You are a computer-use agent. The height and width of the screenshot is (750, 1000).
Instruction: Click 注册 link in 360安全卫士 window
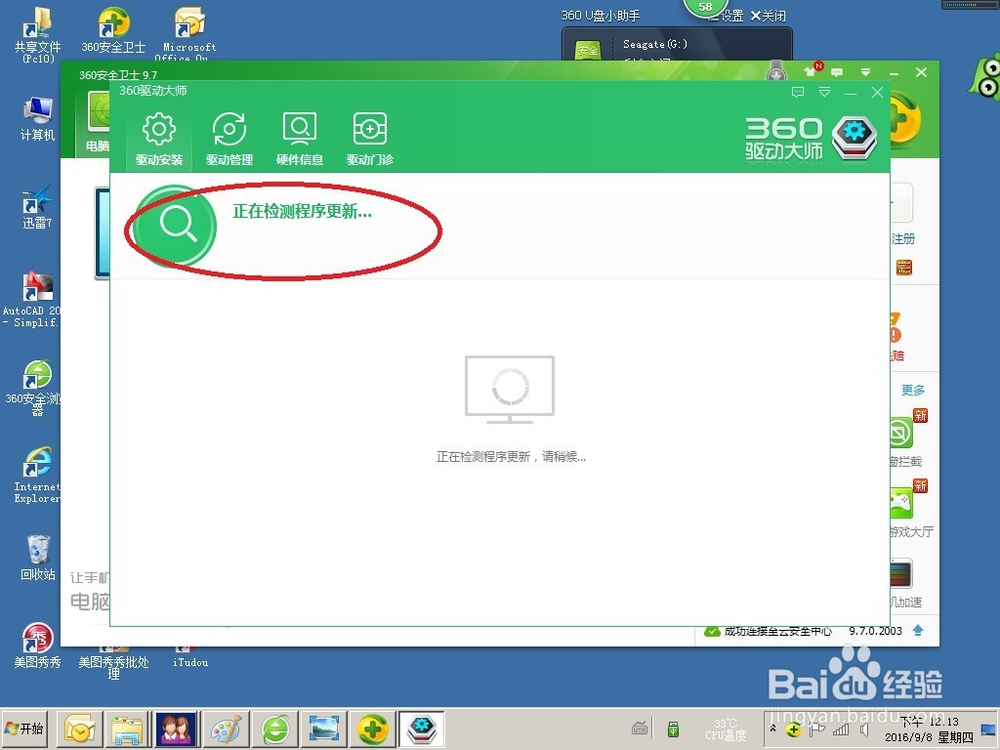(x=903, y=239)
